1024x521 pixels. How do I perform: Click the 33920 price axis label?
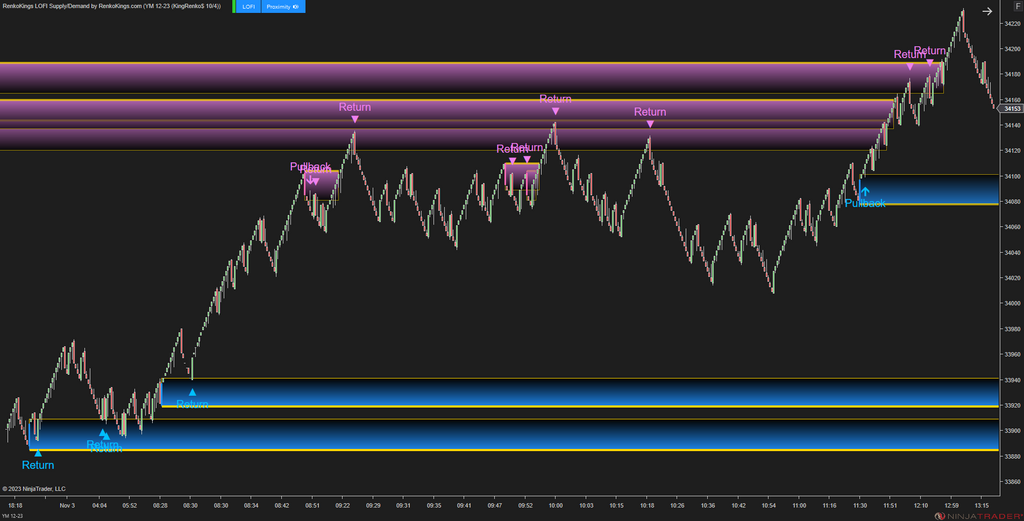(x=1012, y=405)
